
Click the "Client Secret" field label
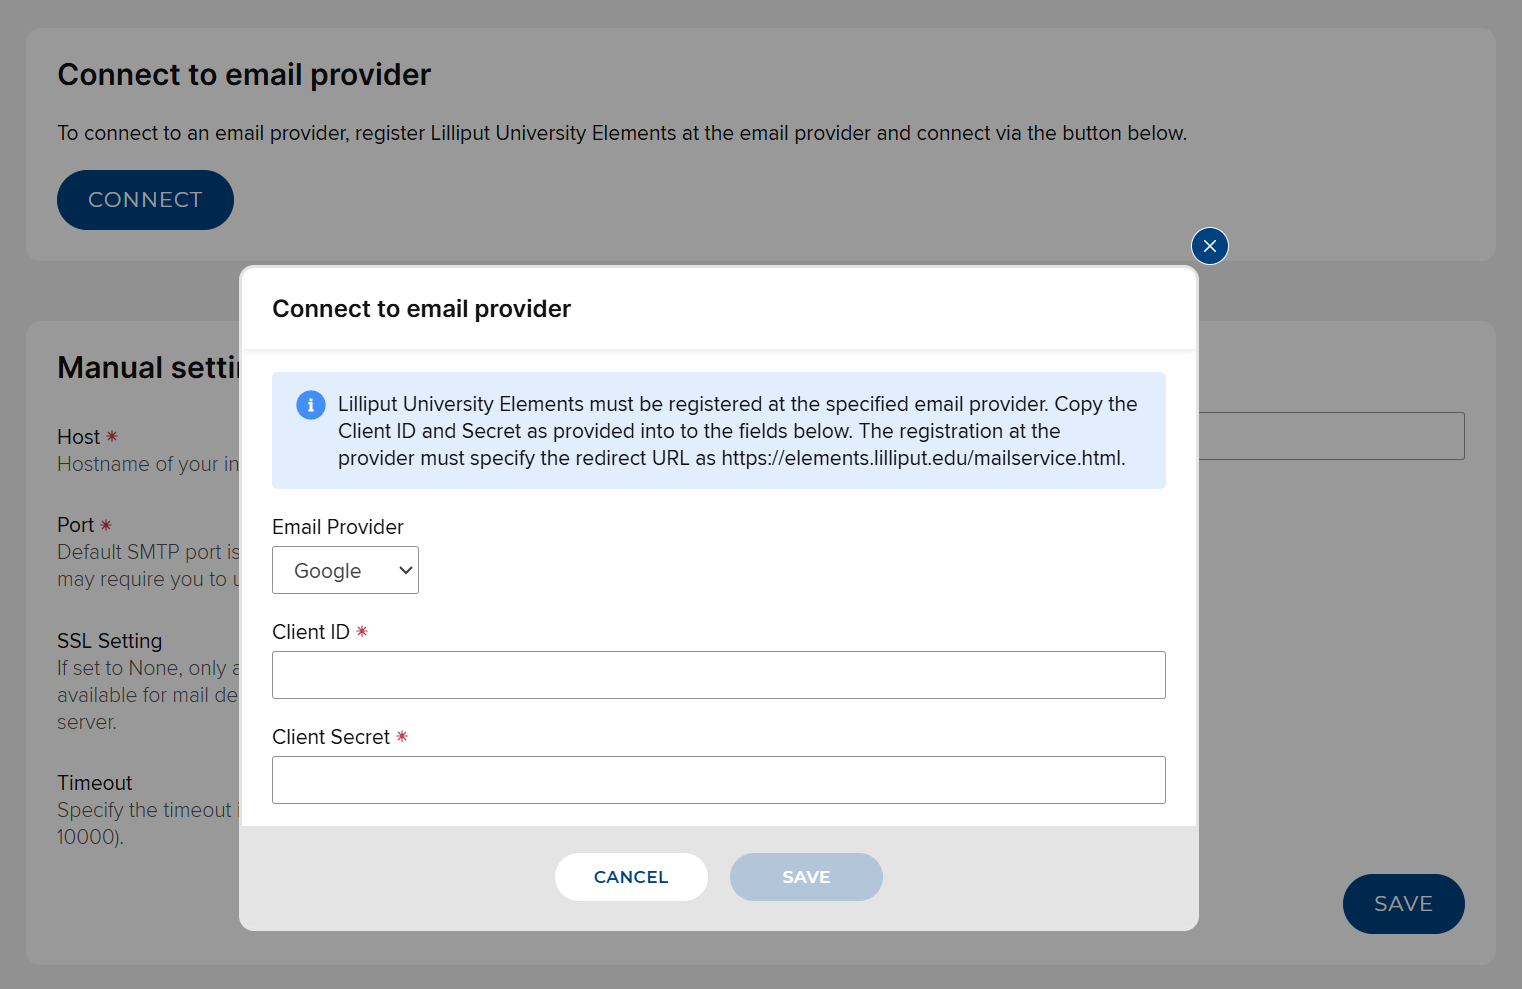click(x=331, y=737)
